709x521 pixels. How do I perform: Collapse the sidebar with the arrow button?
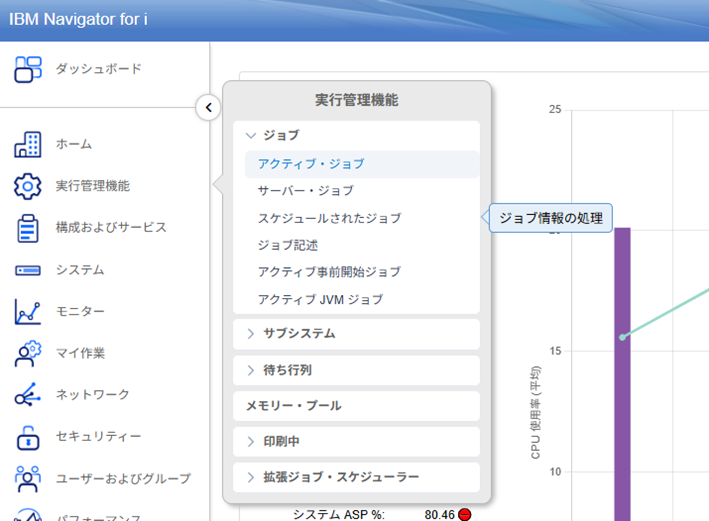(208, 108)
